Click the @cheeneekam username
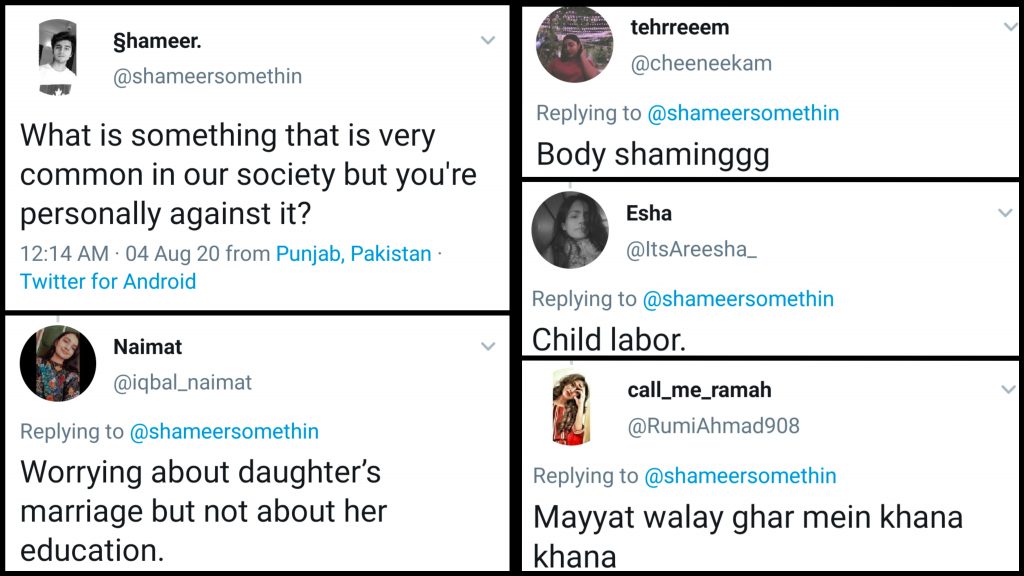The width and height of the screenshot is (1024, 576). click(700, 64)
